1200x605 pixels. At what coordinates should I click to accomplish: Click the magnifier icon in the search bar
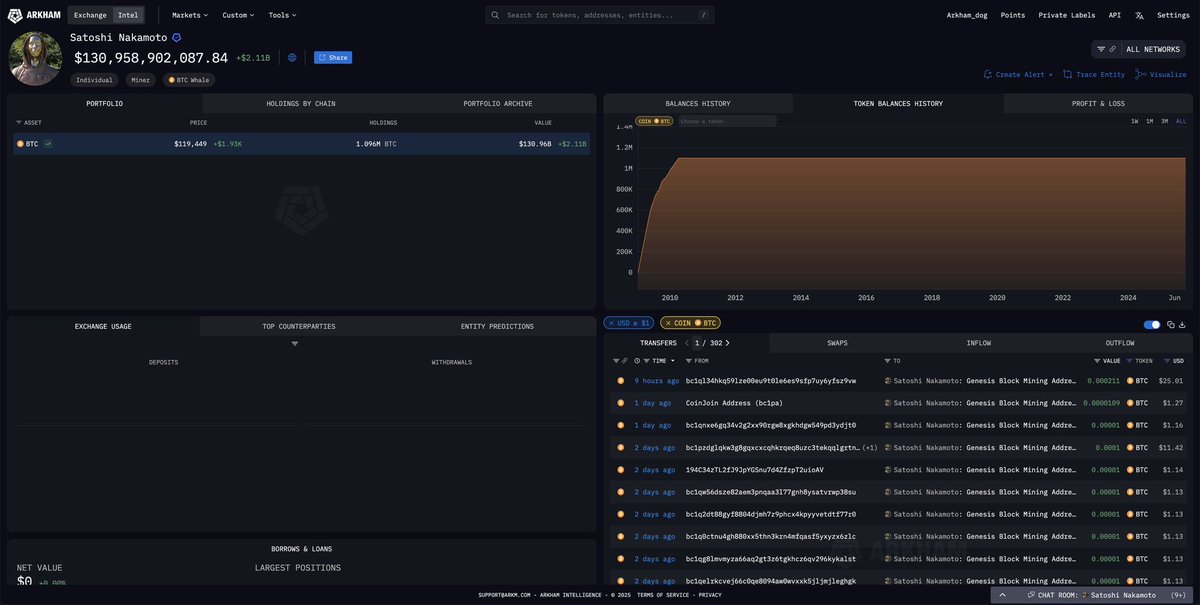pyautogui.click(x=497, y=15)
